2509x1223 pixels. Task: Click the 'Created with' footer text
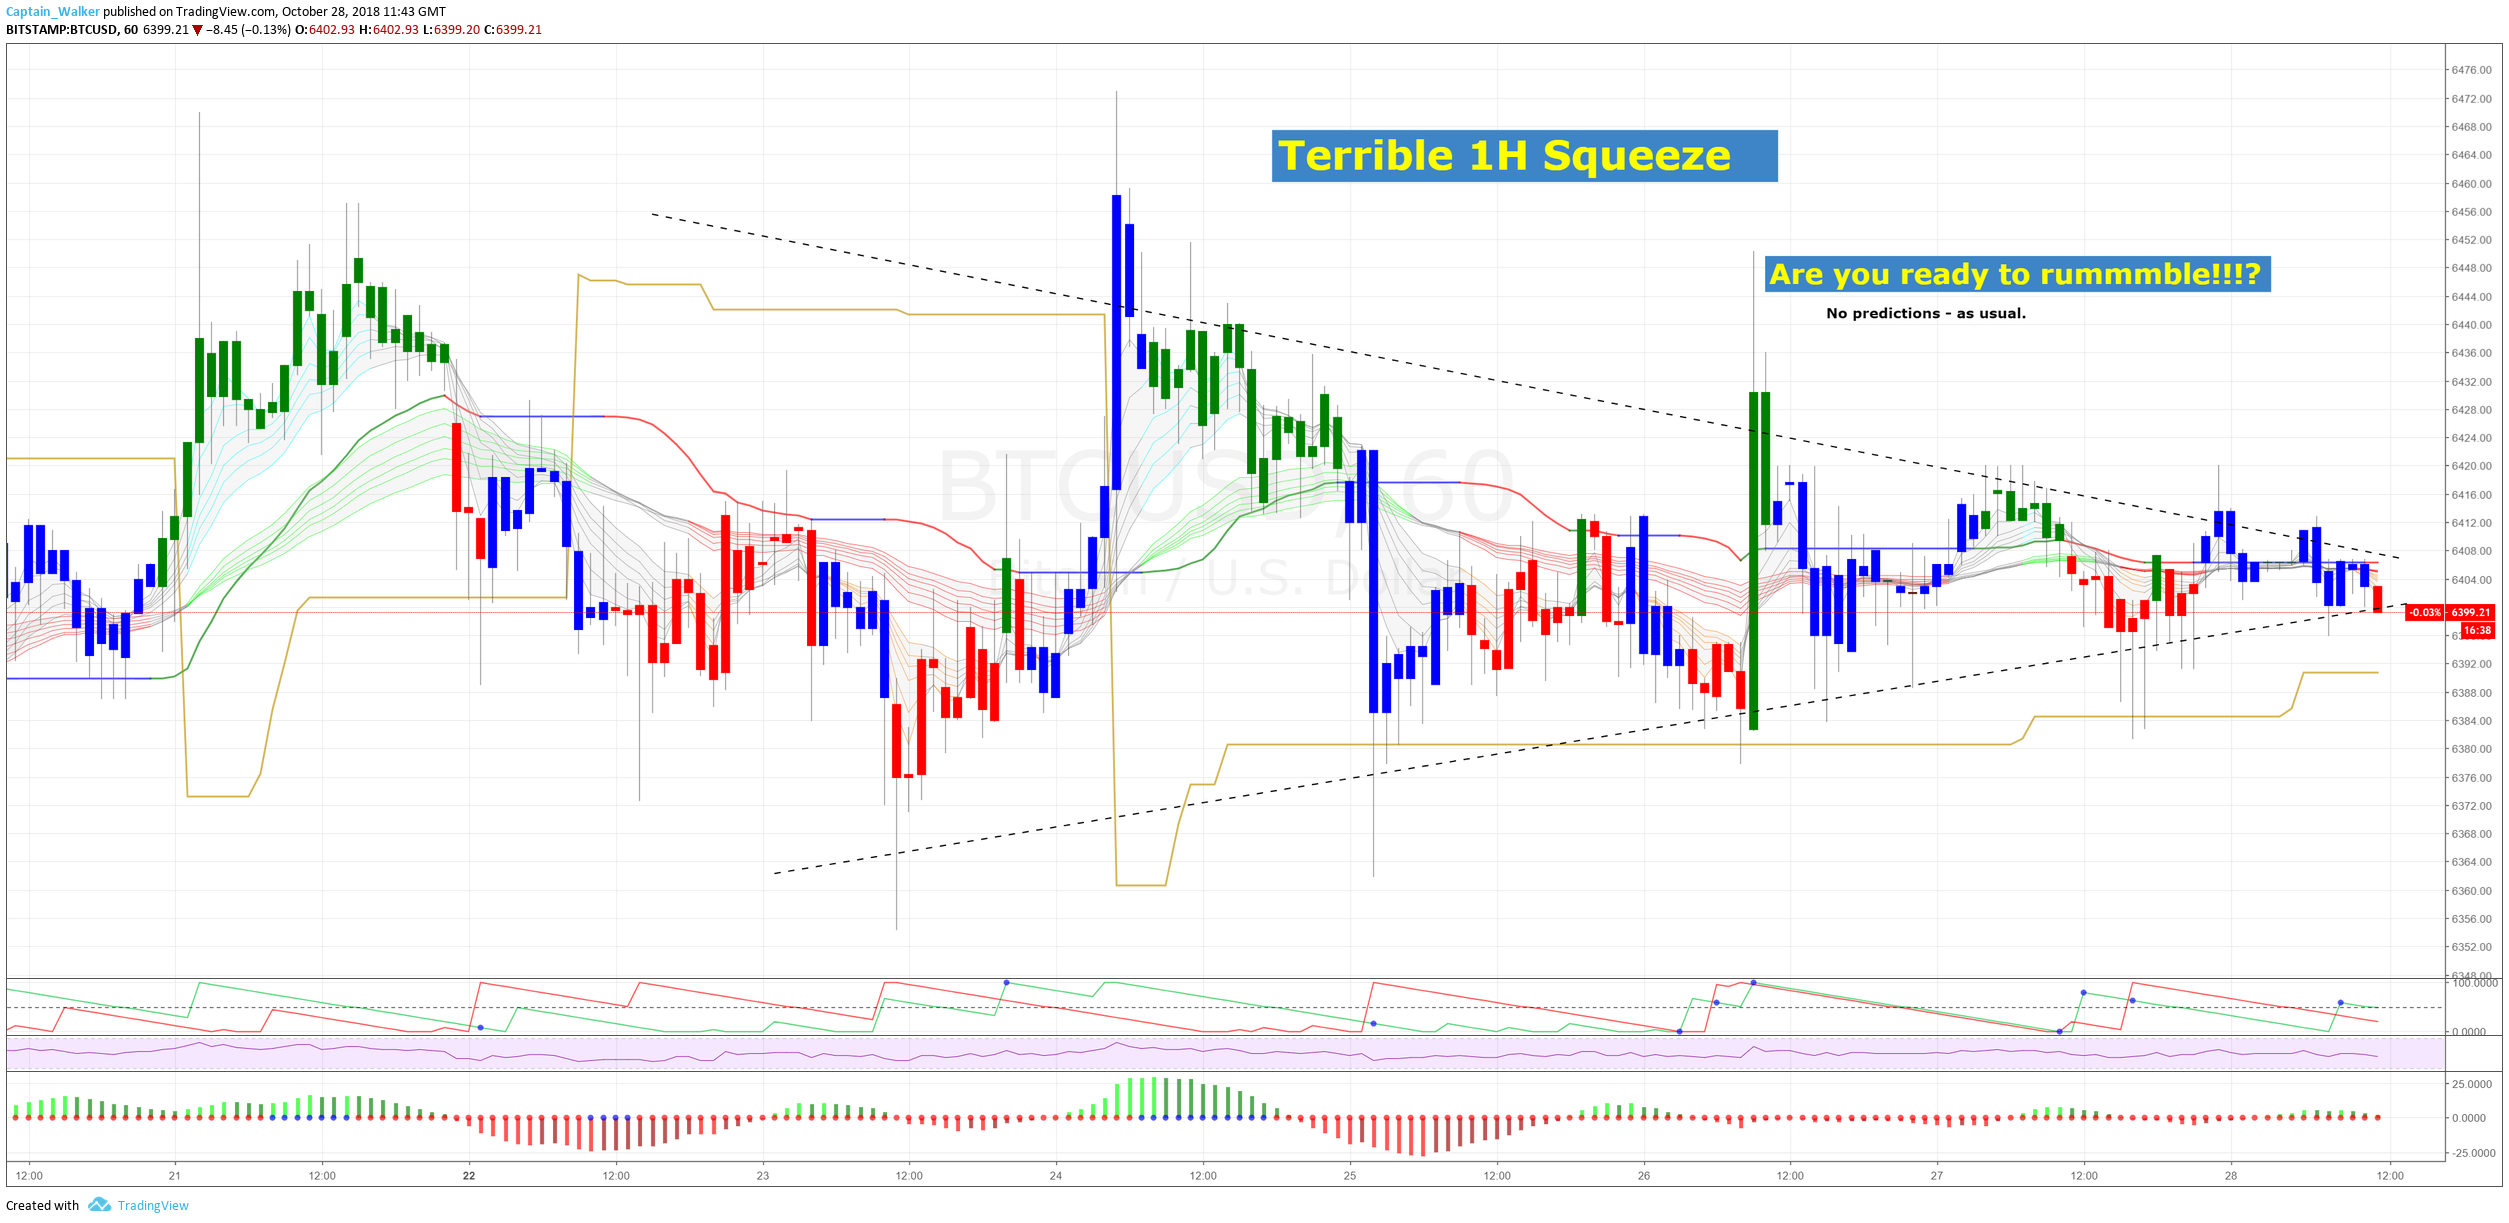pos(43,1205)
